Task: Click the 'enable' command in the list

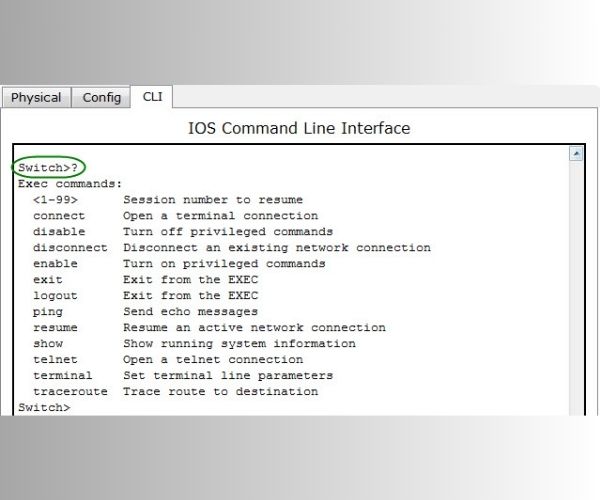Action: click(53, 264)
